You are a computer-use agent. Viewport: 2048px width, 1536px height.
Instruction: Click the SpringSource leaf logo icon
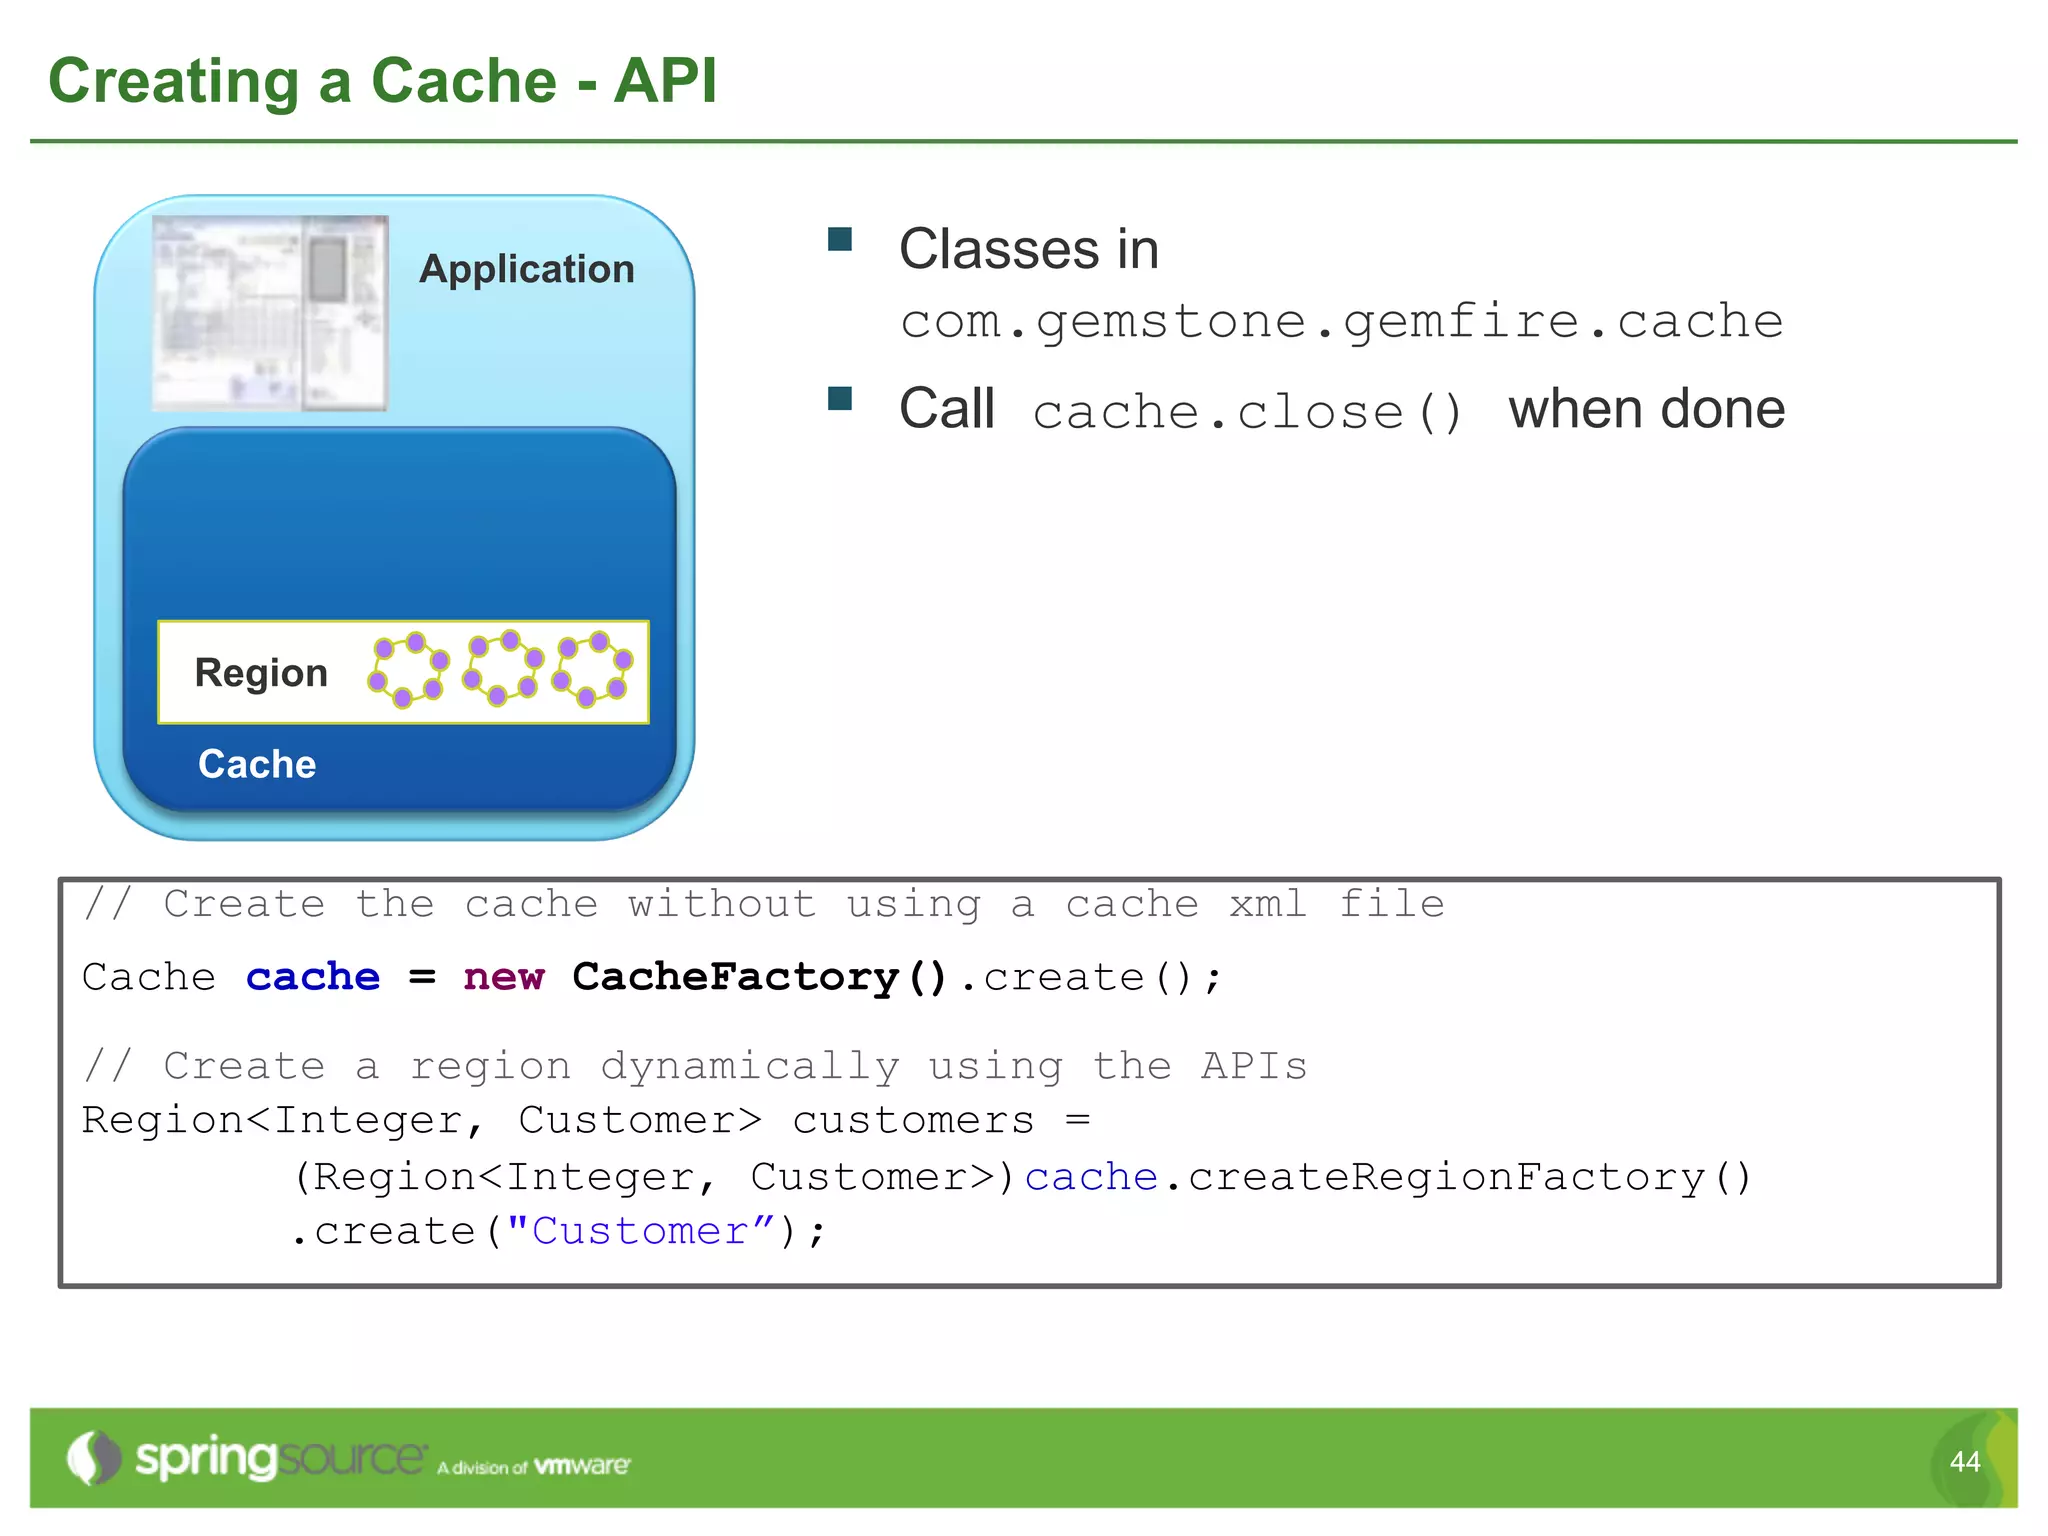pyautogui.click(x=94, y=1458)
